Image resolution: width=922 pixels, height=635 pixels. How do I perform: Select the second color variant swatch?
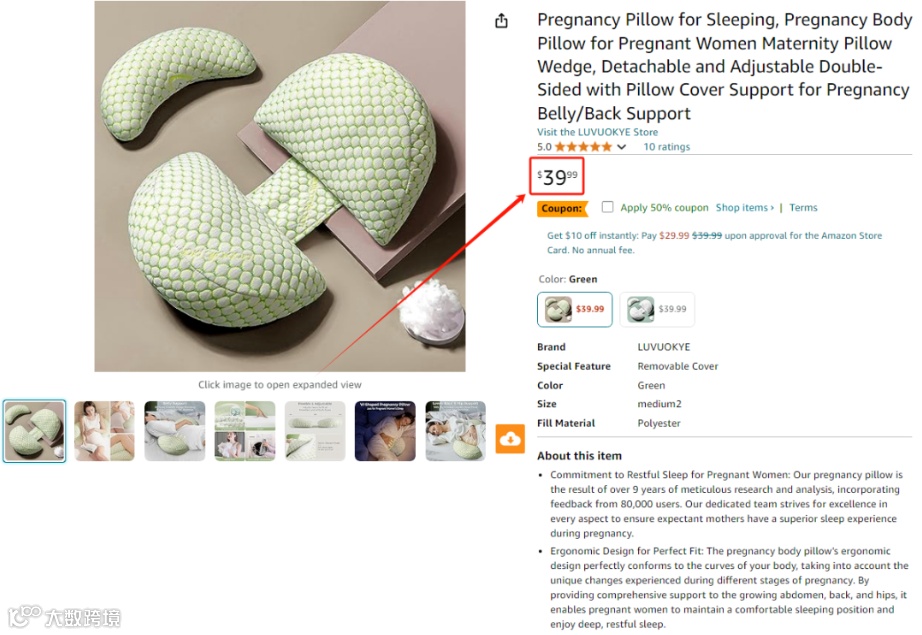point(657,309)
